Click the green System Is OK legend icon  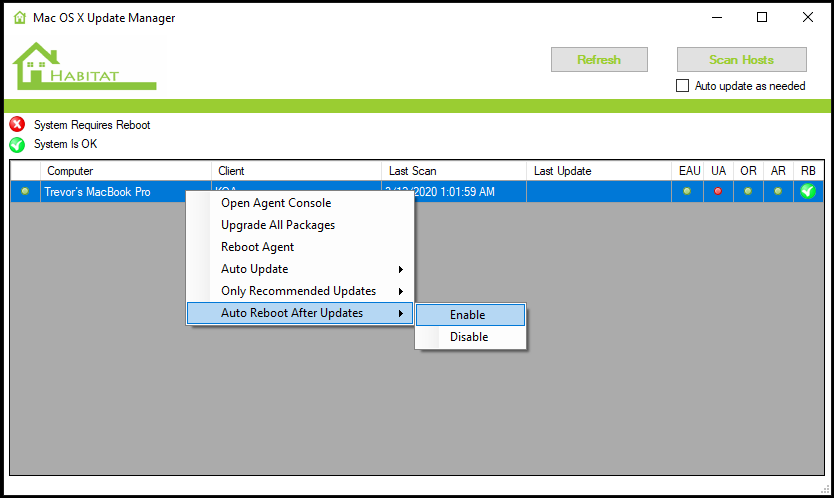click(17, 144)
